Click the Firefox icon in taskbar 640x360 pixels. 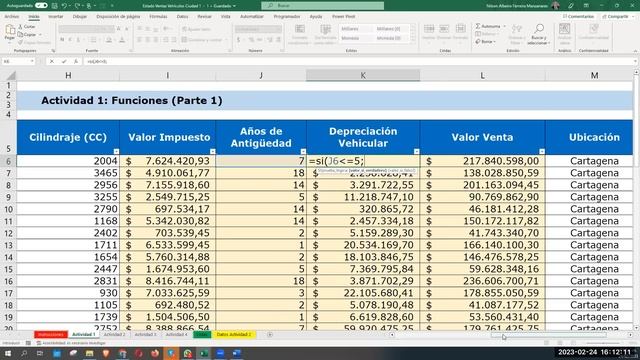coord(155,353)
